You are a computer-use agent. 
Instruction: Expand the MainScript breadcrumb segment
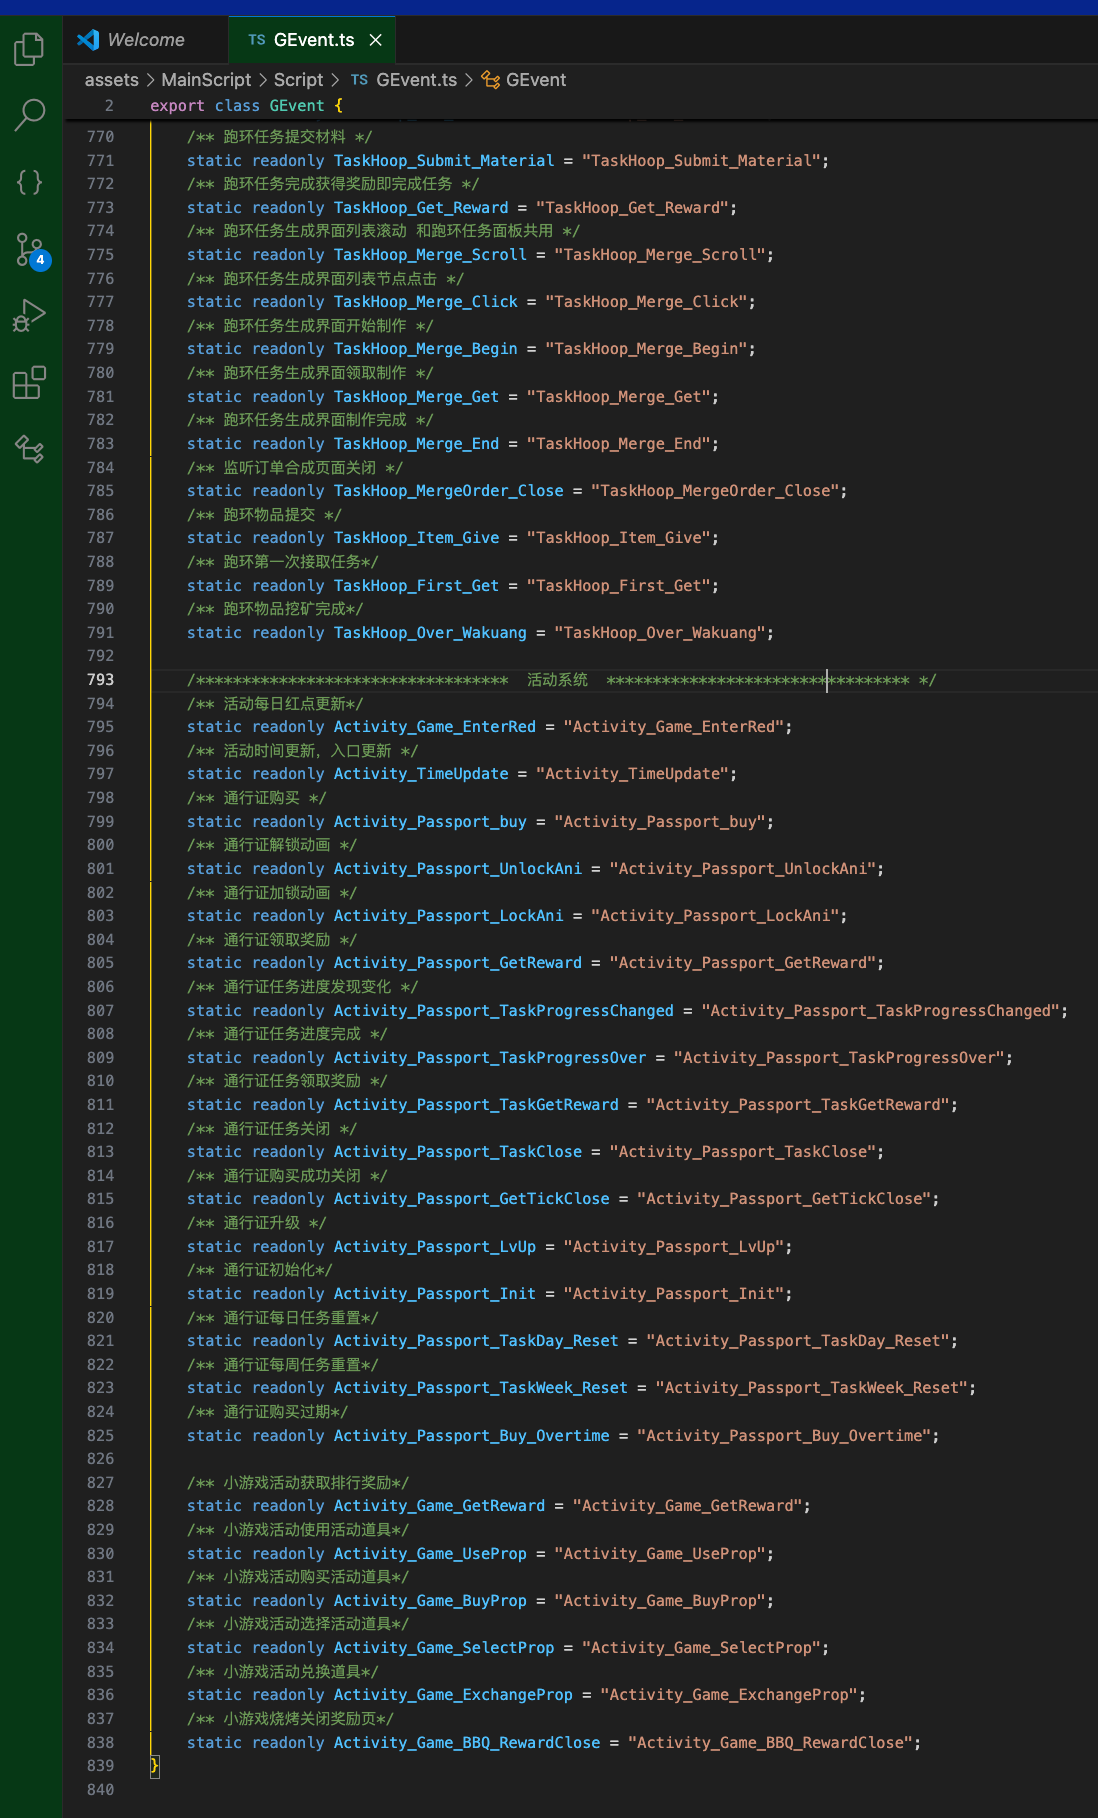tap(206, 80)
